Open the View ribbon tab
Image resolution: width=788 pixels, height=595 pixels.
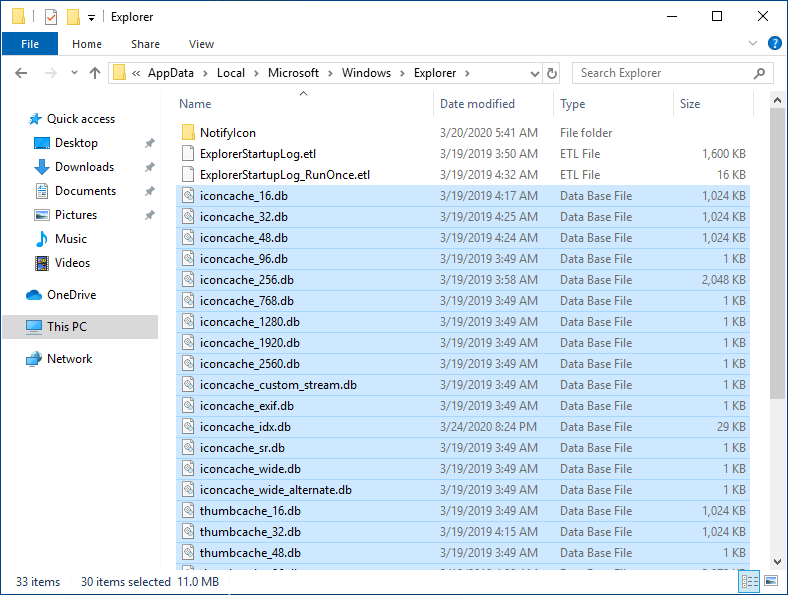click(x=202, y=44)
